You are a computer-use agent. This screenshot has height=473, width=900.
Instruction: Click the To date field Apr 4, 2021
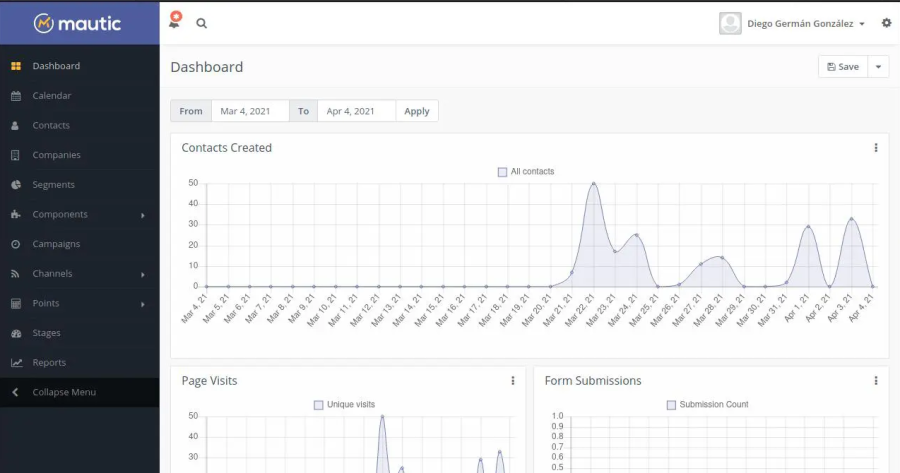click(x=356, y=111)
